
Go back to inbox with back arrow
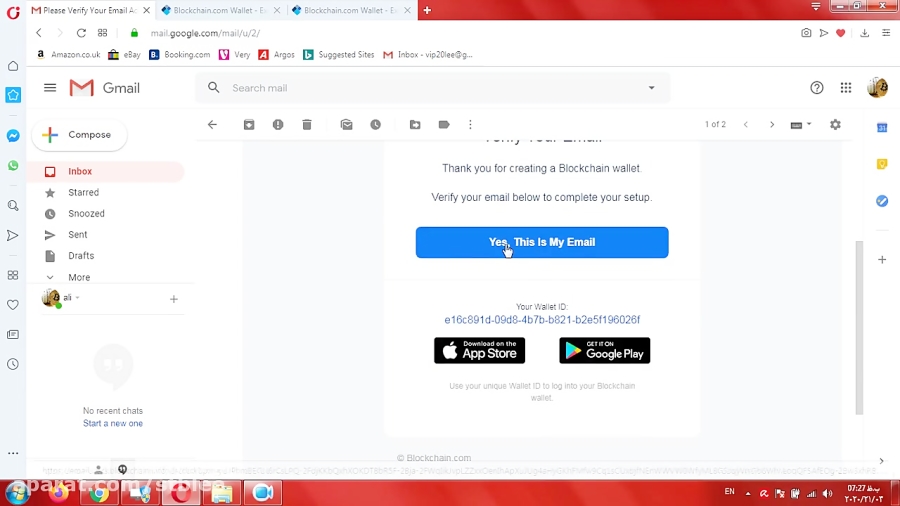click(x=212, y=124)
